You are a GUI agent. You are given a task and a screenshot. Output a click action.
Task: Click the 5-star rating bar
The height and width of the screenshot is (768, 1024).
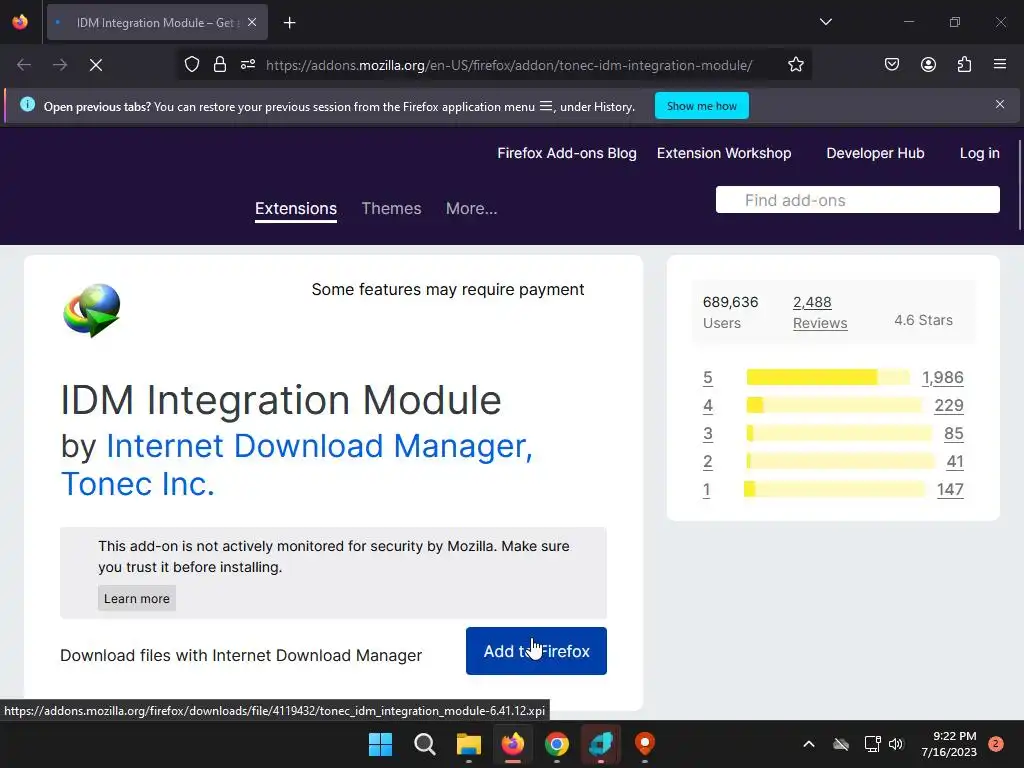coord(828,377)
